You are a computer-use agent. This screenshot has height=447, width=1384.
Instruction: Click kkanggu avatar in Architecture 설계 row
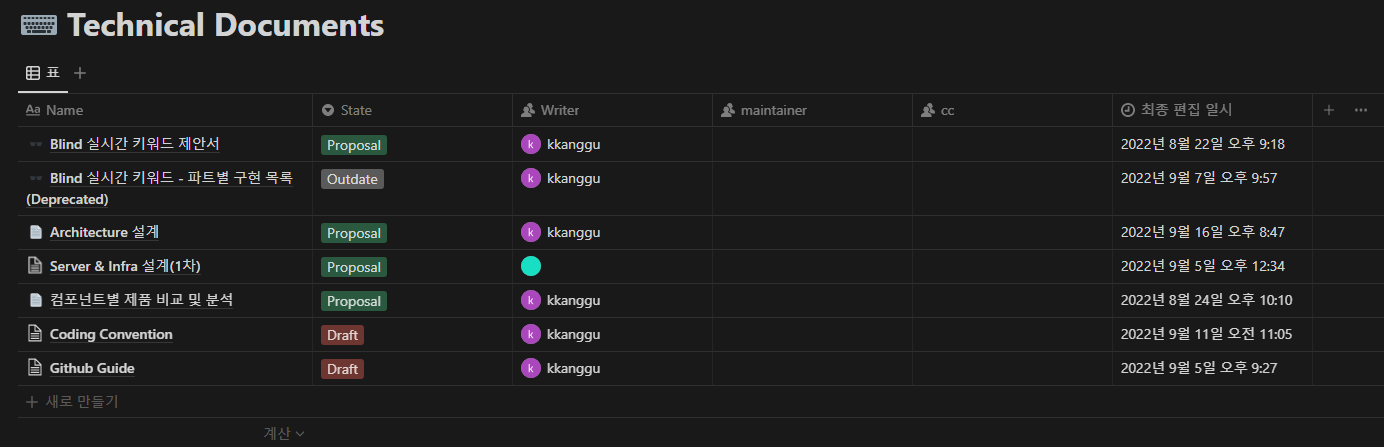click(x=531, y=232)
